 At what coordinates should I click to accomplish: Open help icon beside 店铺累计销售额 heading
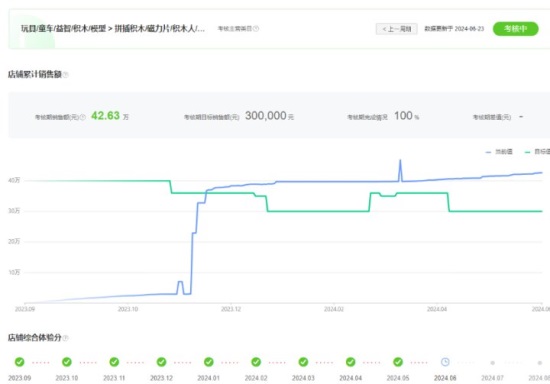[66, 74]
